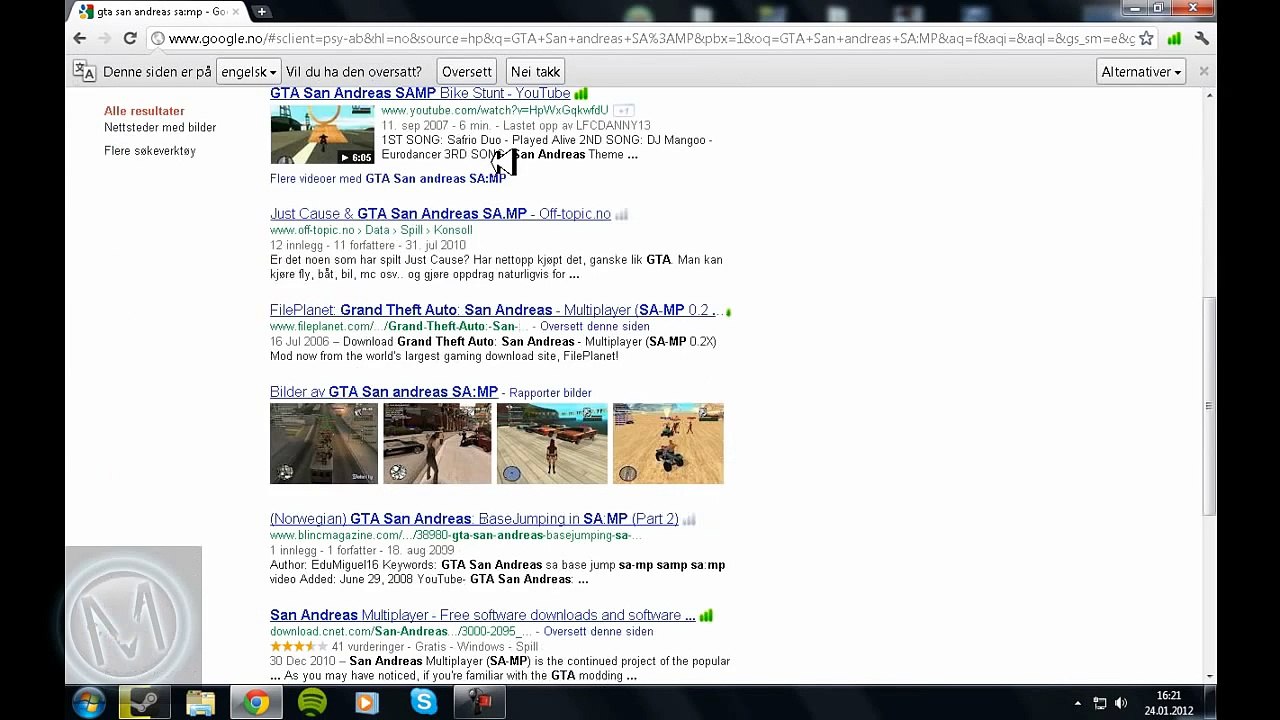Reload the page with the refresh icon
This screenshot has width=1280, height=720.
130,38
